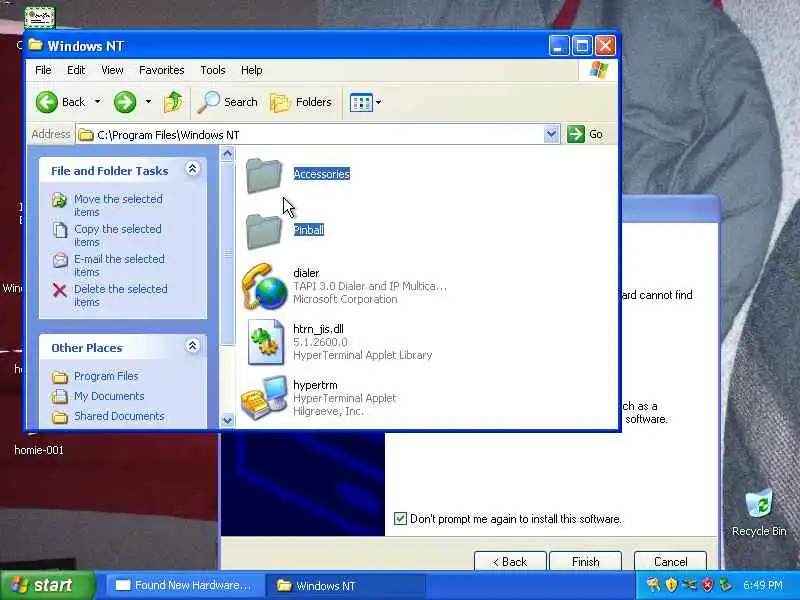Select the hypertrm application icon

pos(264,397)
